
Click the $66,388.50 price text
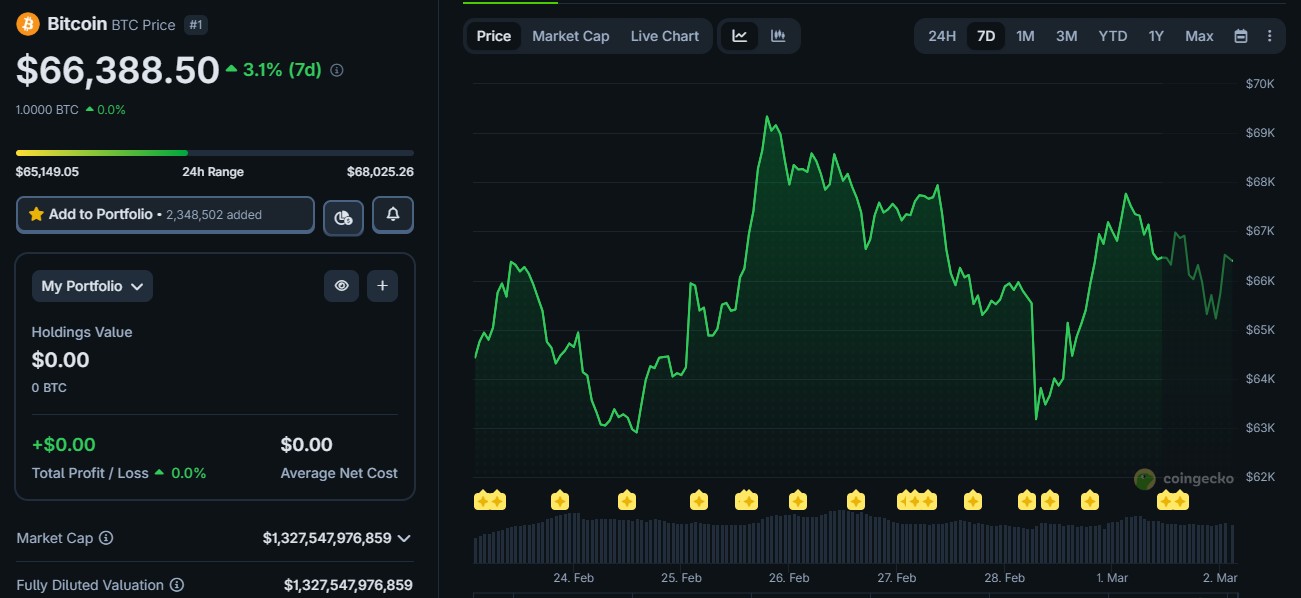(x=118, y=70)
